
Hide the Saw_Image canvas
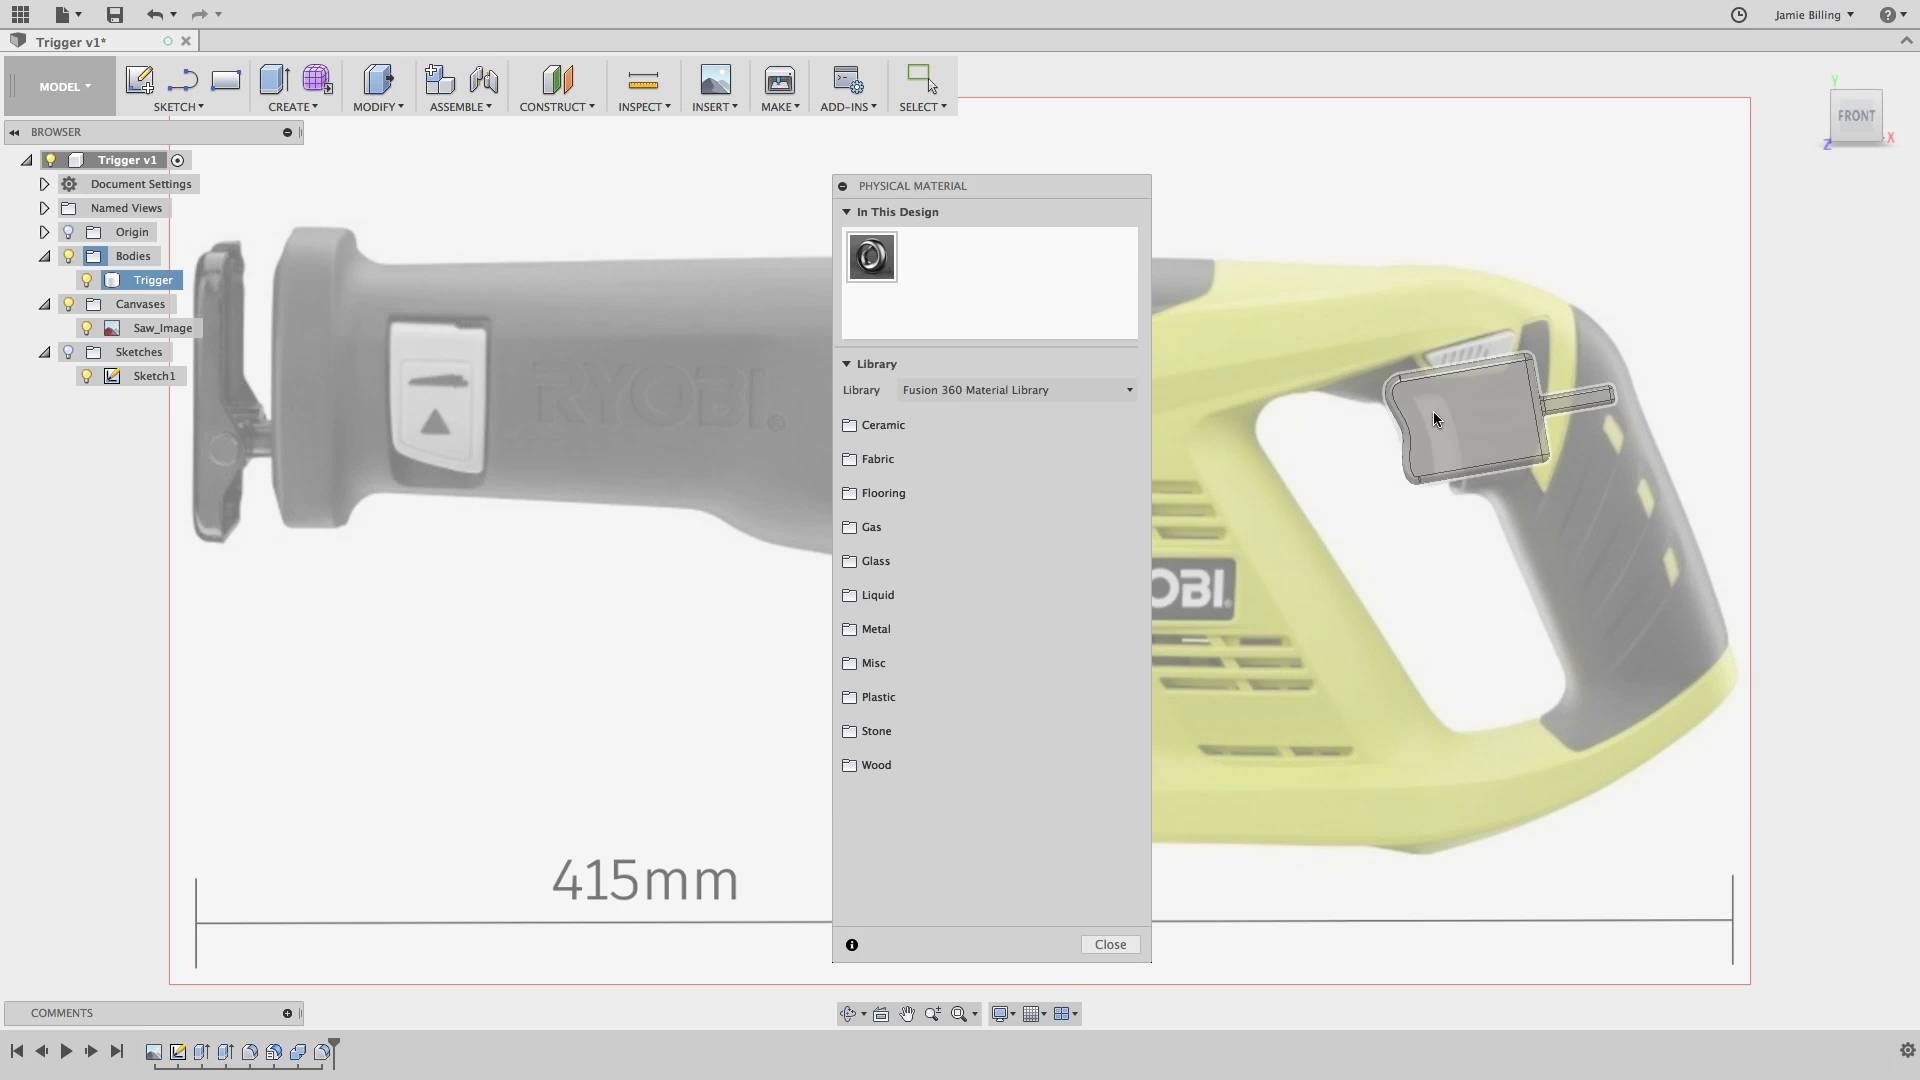click(x=86, y=328)
